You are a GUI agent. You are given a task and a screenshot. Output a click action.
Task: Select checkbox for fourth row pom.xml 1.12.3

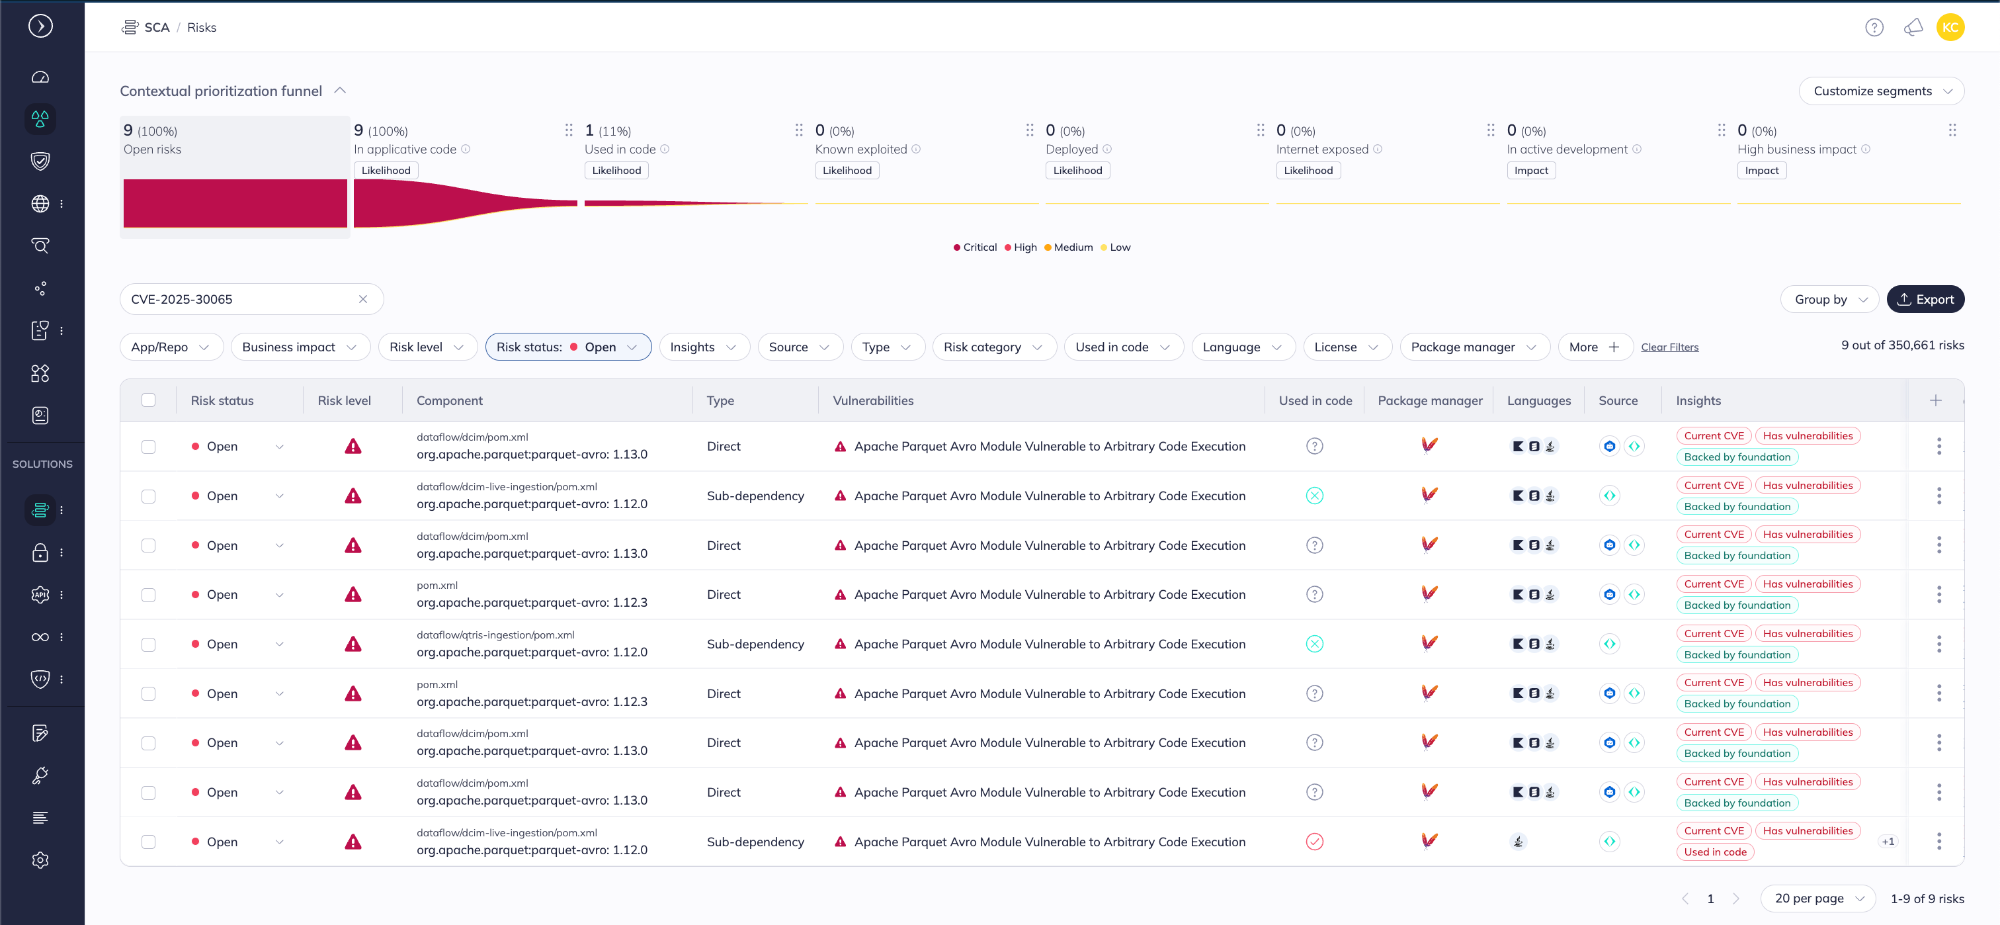click(x=149, y=595)
